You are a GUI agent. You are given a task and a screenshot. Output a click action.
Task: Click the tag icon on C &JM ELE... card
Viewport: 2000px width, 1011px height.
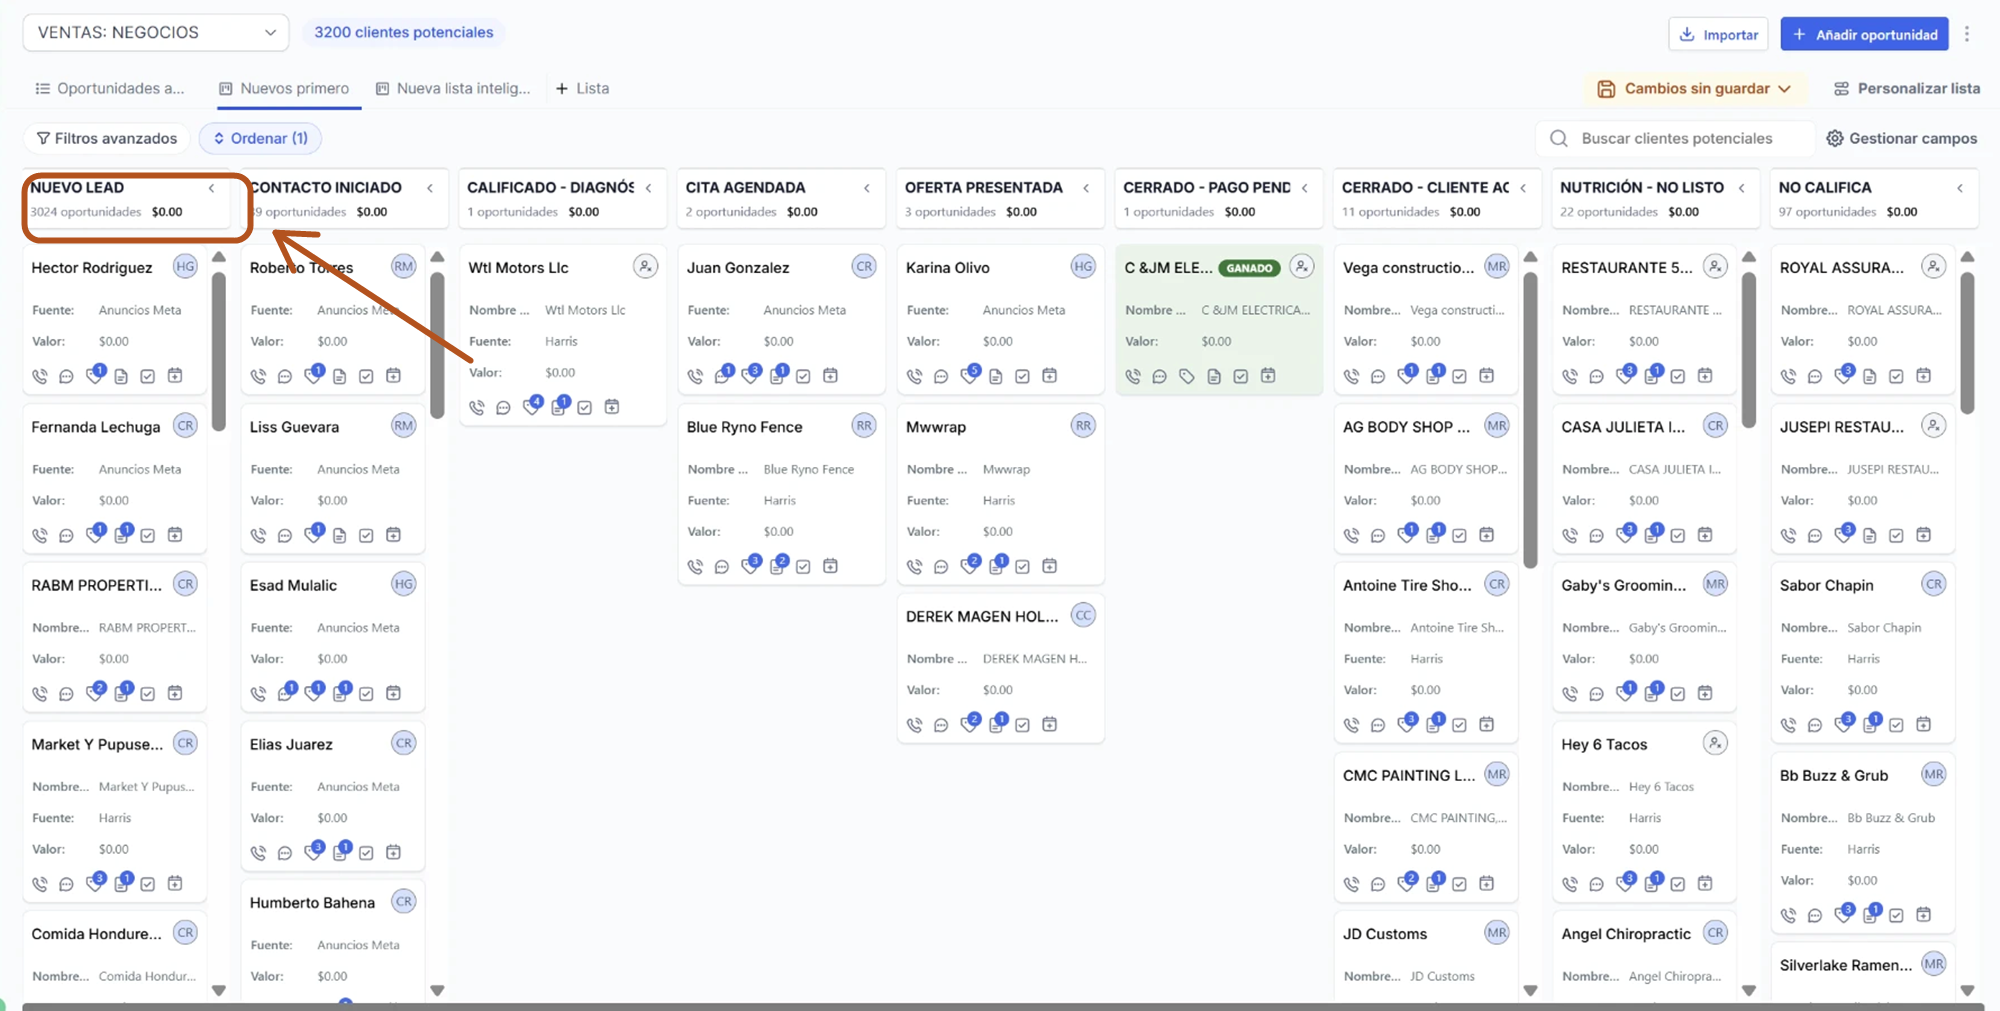pos(1187,376)
